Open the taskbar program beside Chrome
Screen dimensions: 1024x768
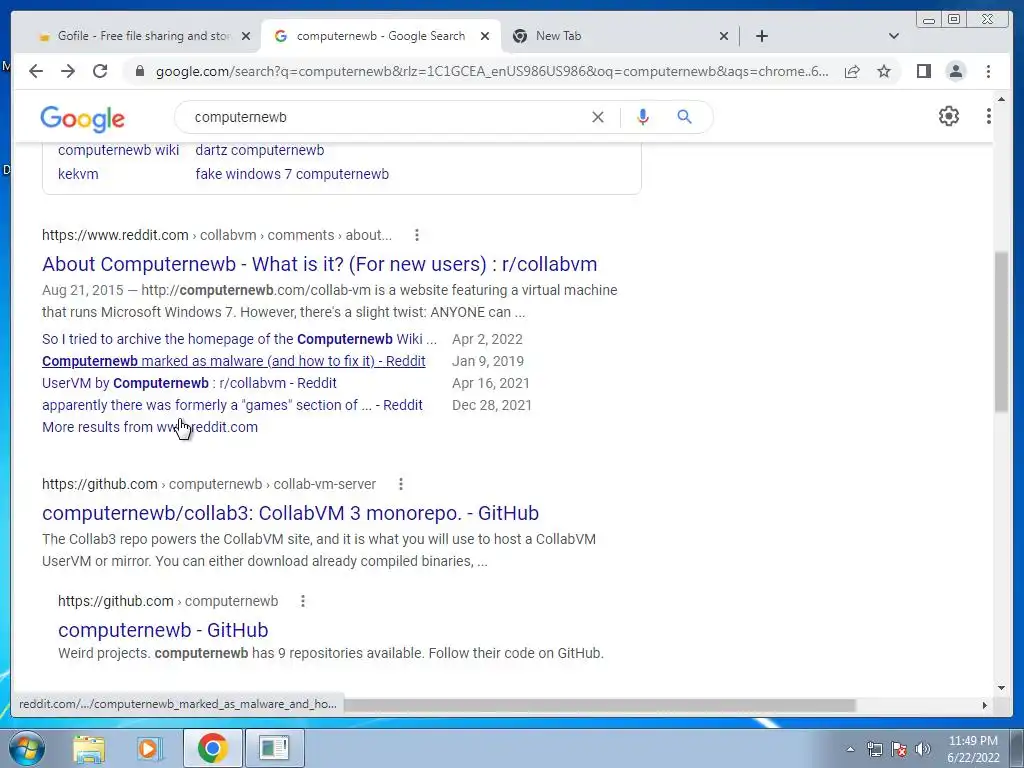(274, 748)
